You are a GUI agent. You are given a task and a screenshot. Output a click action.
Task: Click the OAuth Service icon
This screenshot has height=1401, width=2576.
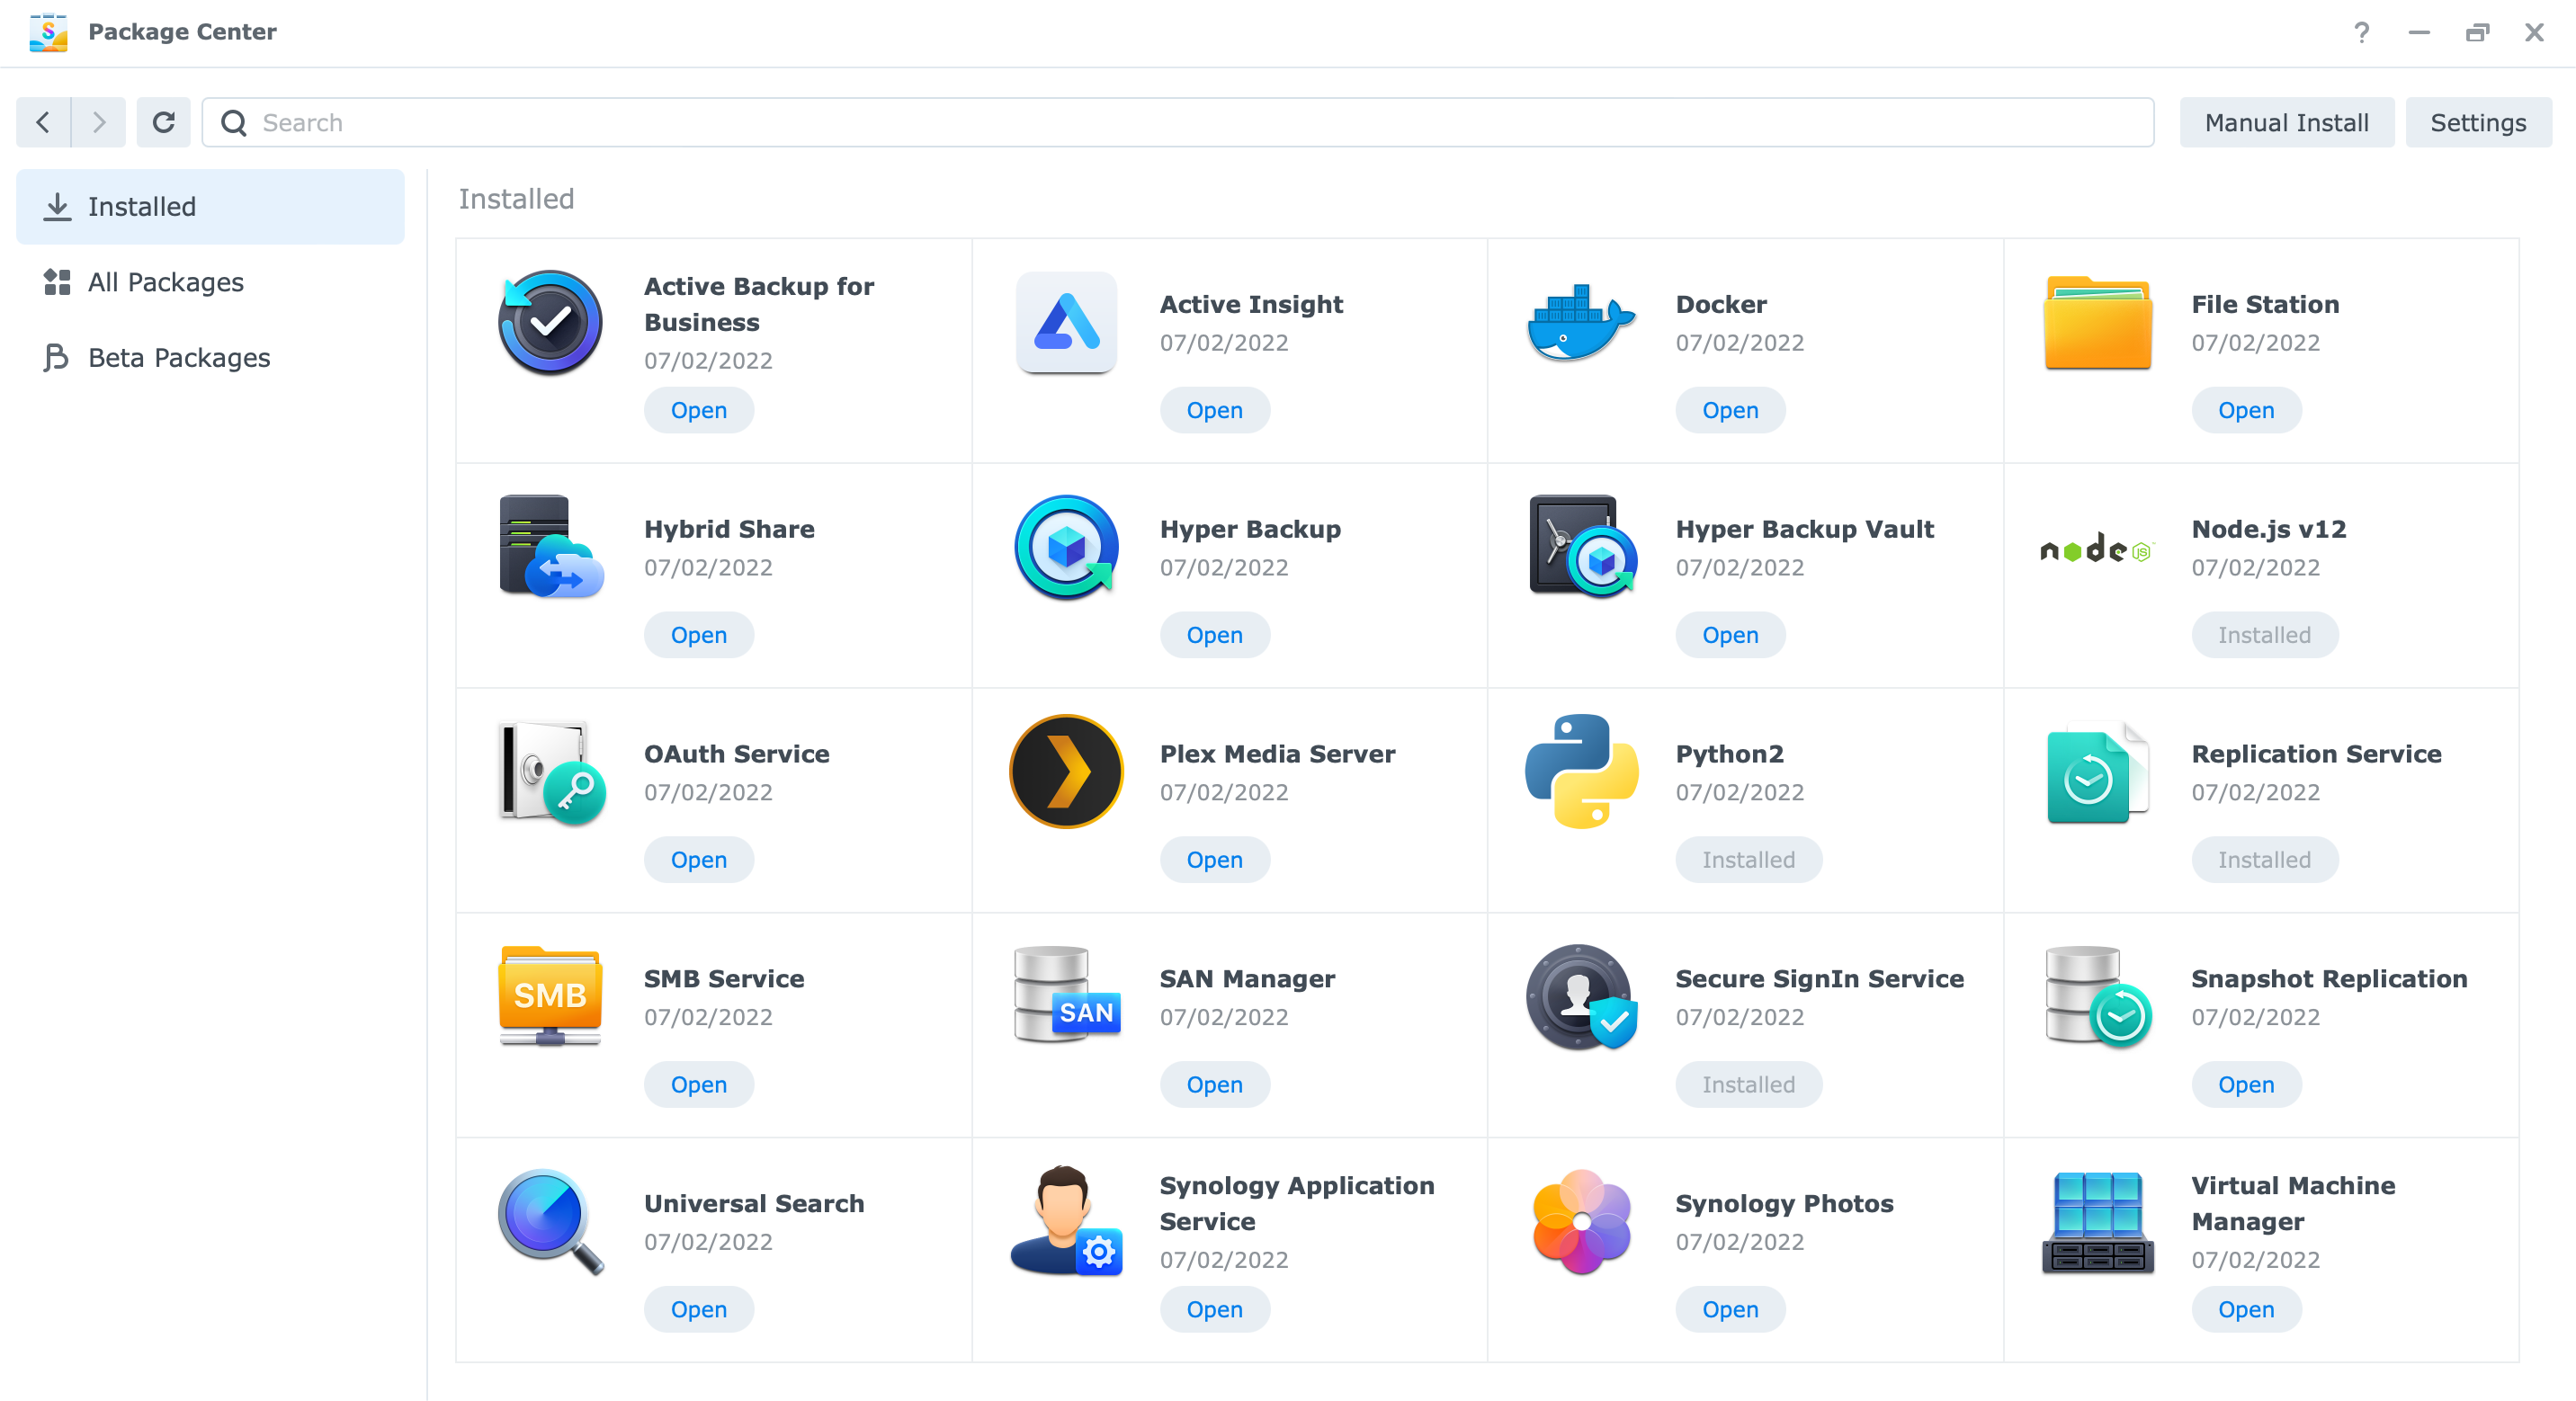tap(551, 772)
